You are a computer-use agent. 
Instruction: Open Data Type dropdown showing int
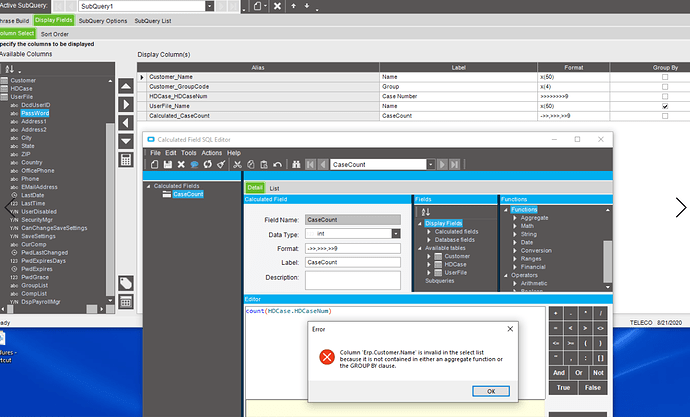(396, 234)
